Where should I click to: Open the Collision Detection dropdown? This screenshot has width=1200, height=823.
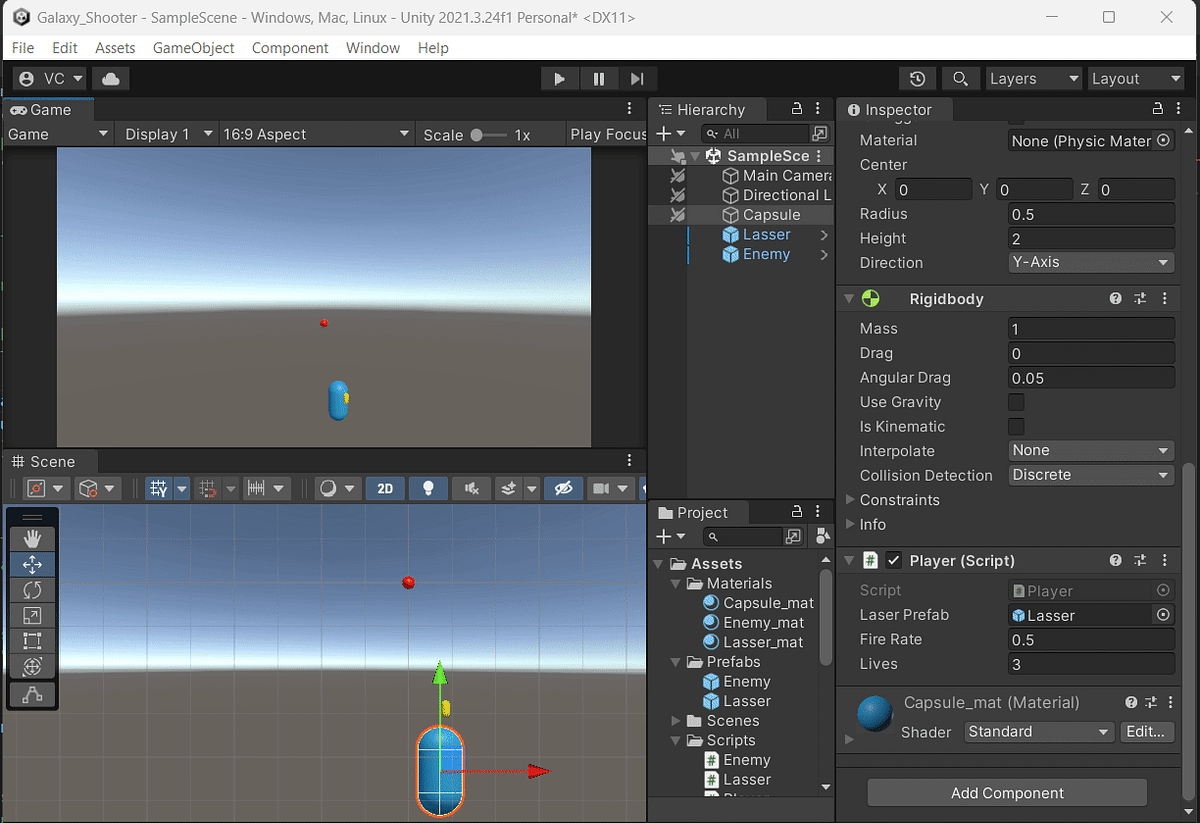click(1090, 475)
